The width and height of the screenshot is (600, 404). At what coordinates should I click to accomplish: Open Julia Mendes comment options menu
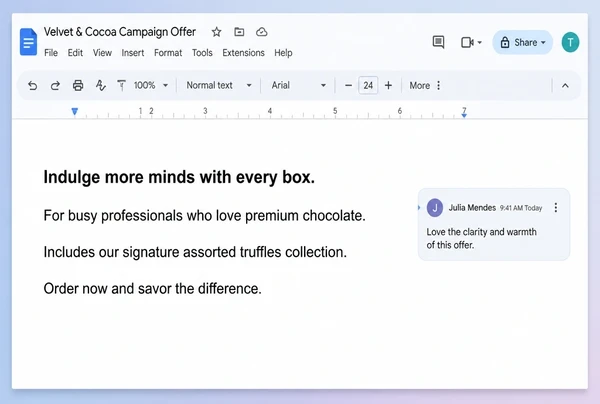click(x=556, y=208)
